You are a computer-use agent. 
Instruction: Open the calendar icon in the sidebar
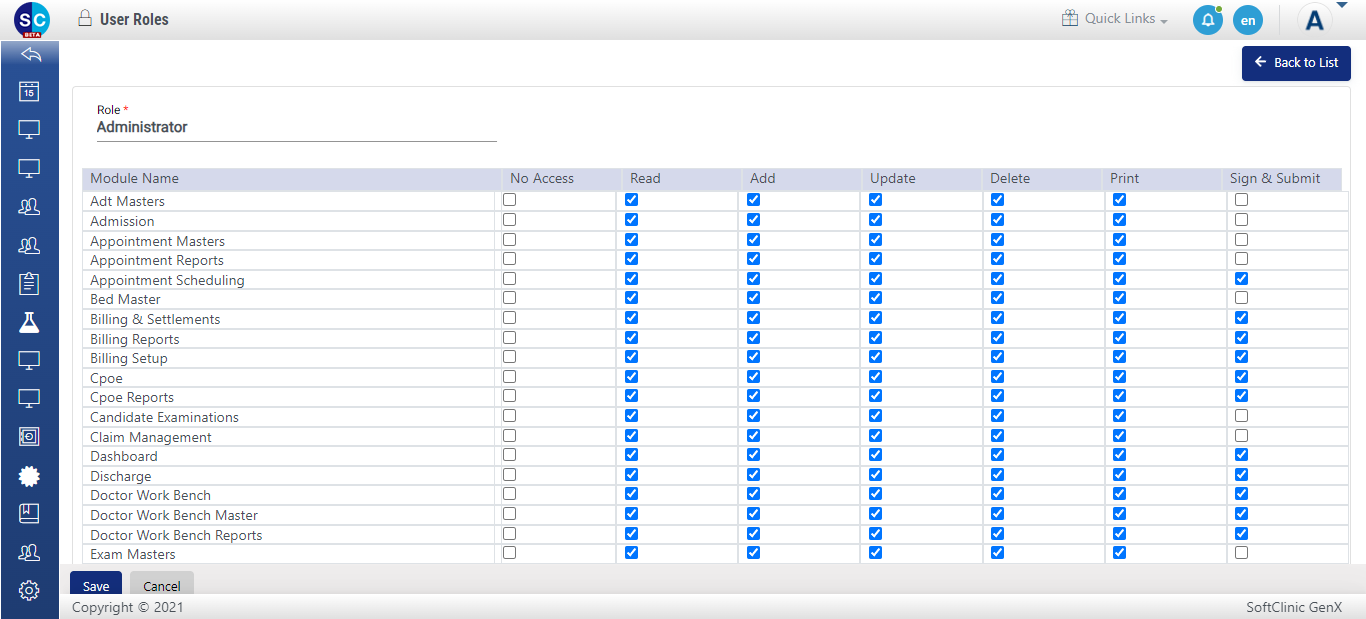pos(28,91)
